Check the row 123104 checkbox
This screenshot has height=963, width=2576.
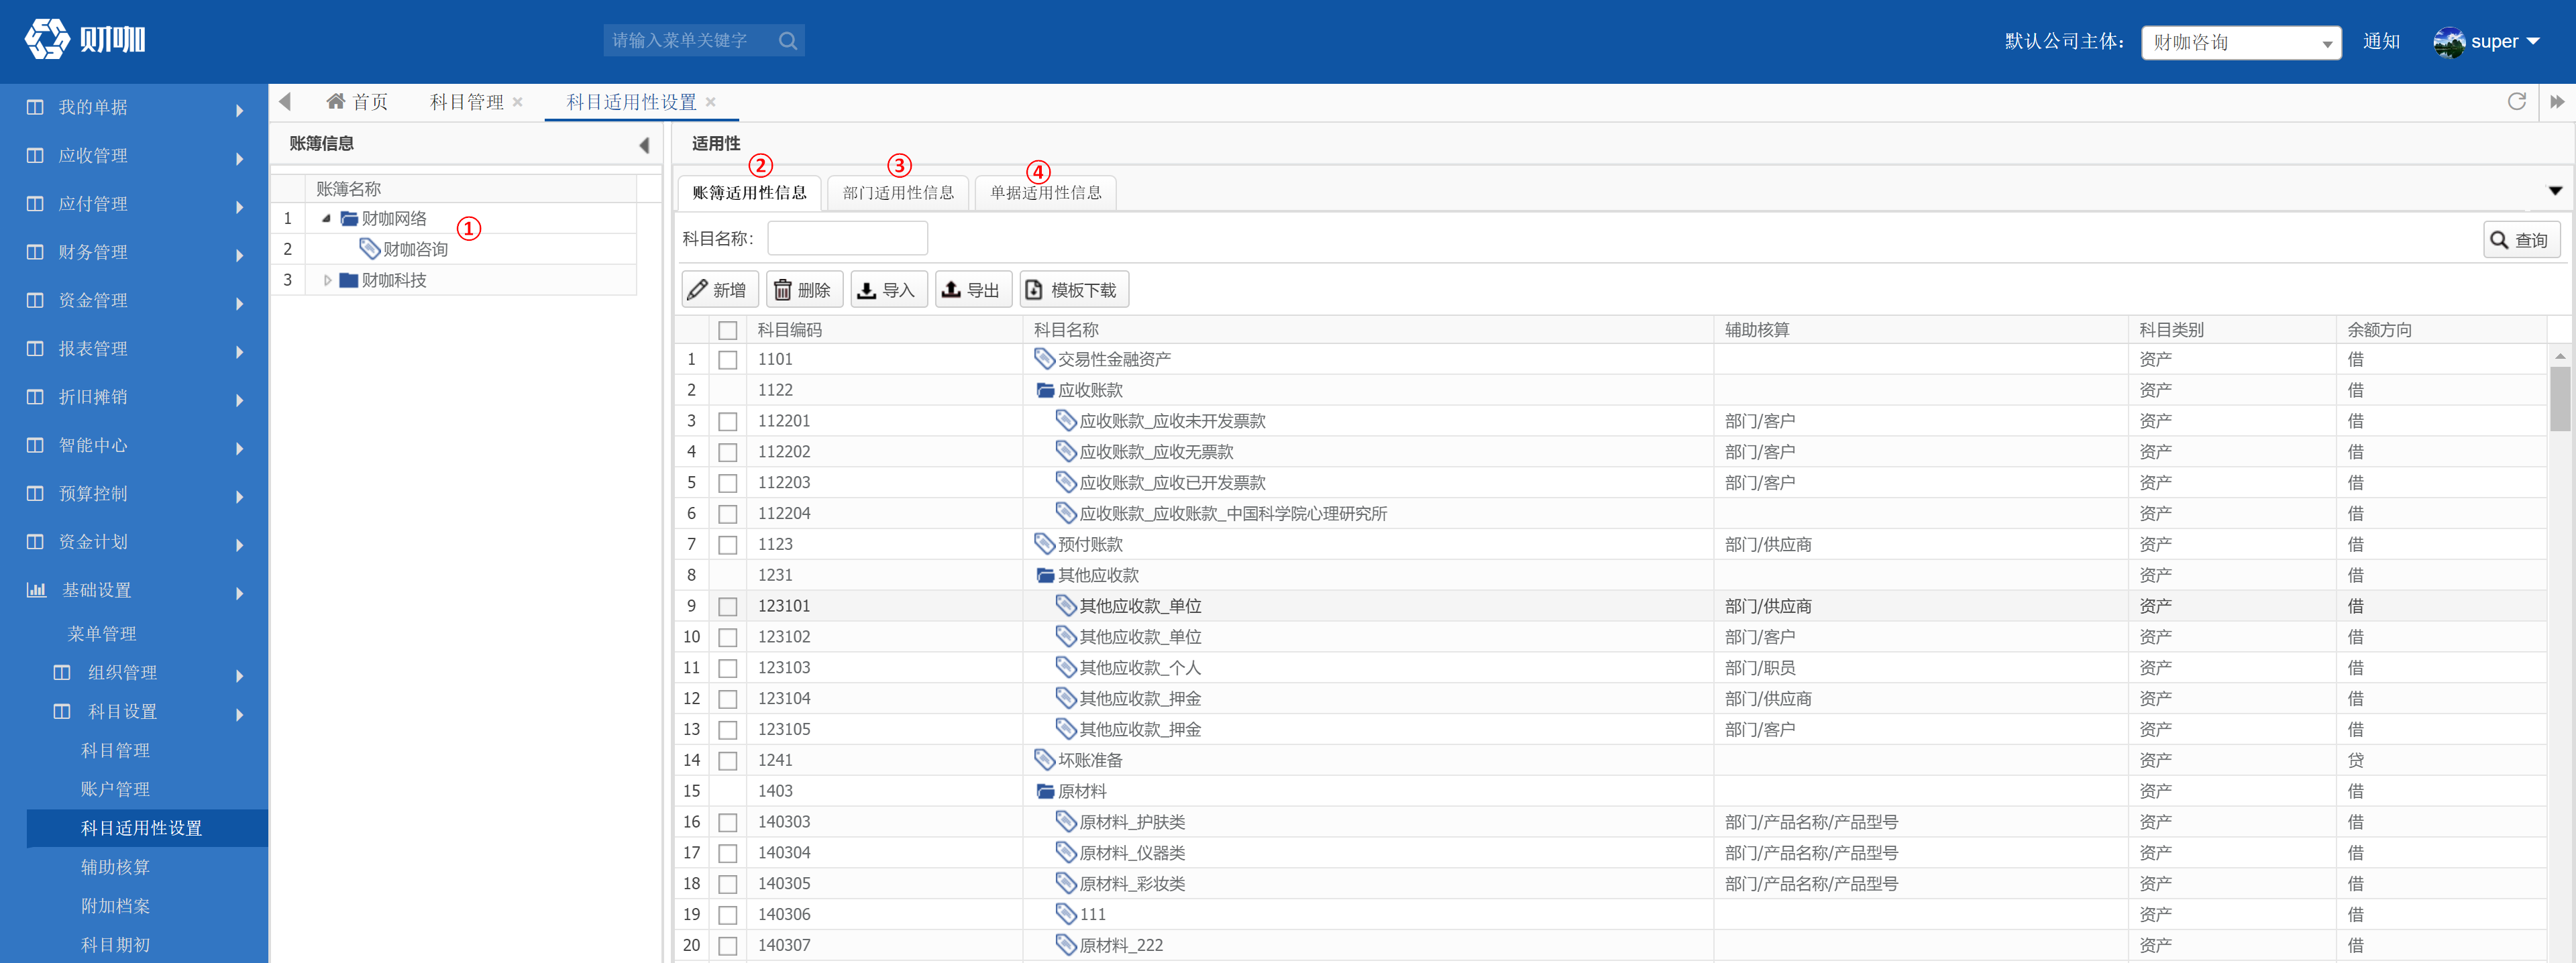coord(728,699)
